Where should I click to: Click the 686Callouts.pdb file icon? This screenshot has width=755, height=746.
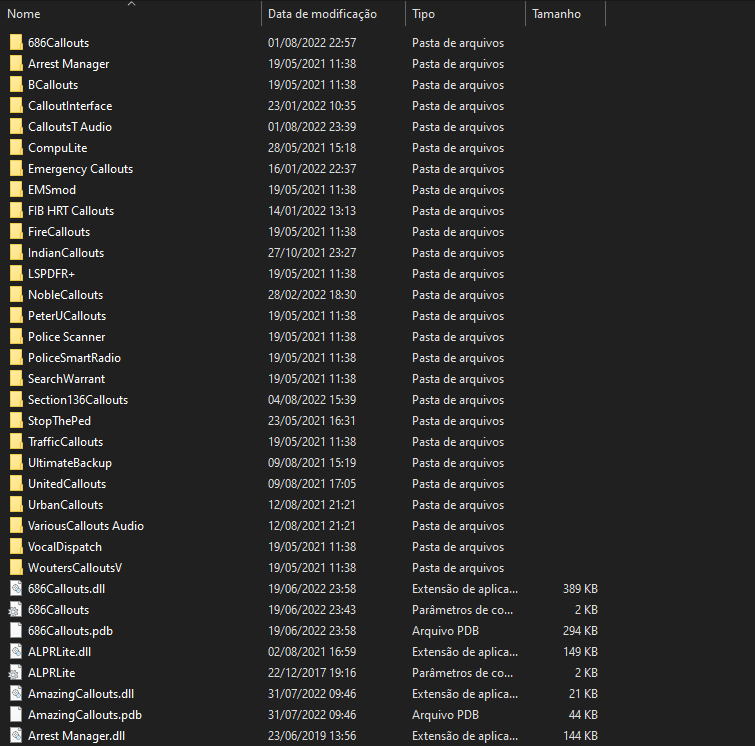click(16, 630)
